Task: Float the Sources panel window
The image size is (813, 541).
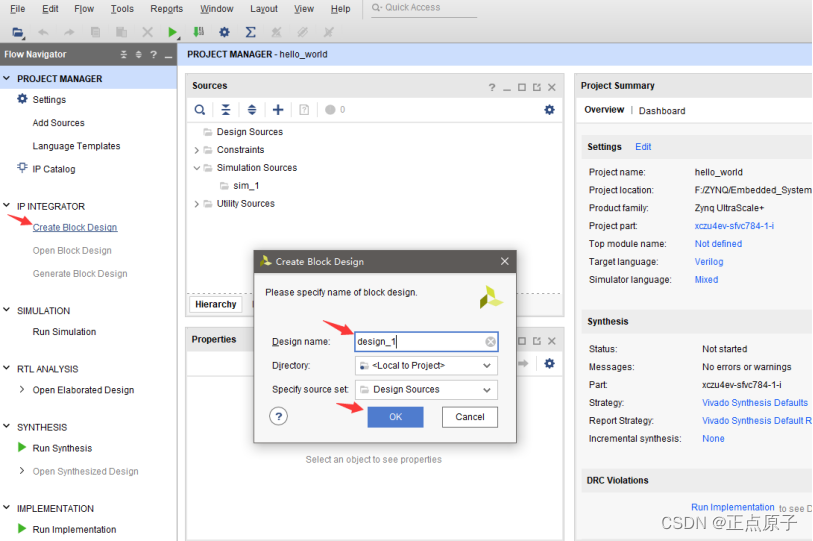Action: click(537, 87)
